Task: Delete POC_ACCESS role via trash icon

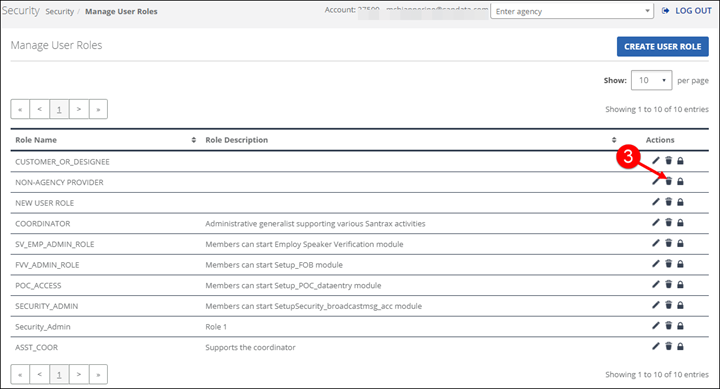Action: 669,284
